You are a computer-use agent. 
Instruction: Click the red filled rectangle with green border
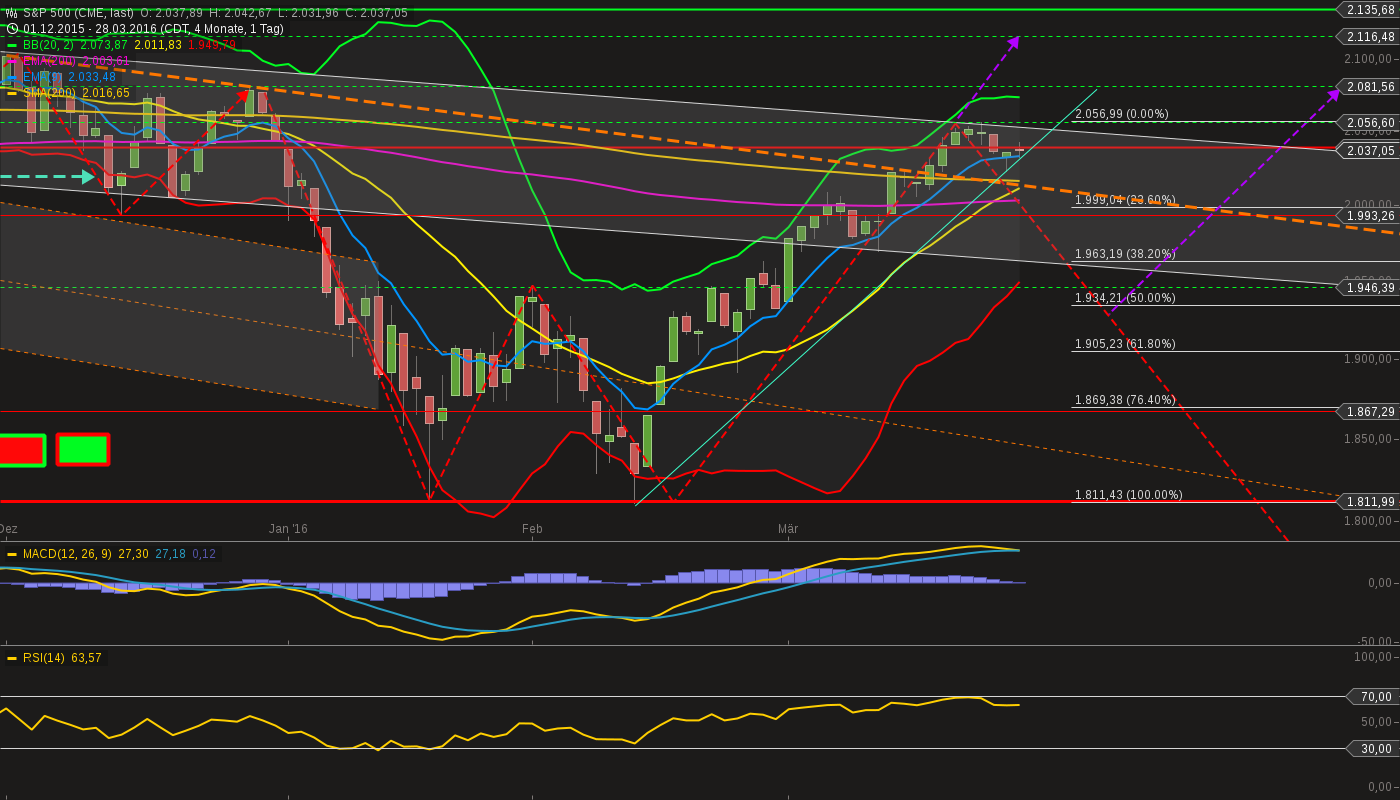click(21, 450)
